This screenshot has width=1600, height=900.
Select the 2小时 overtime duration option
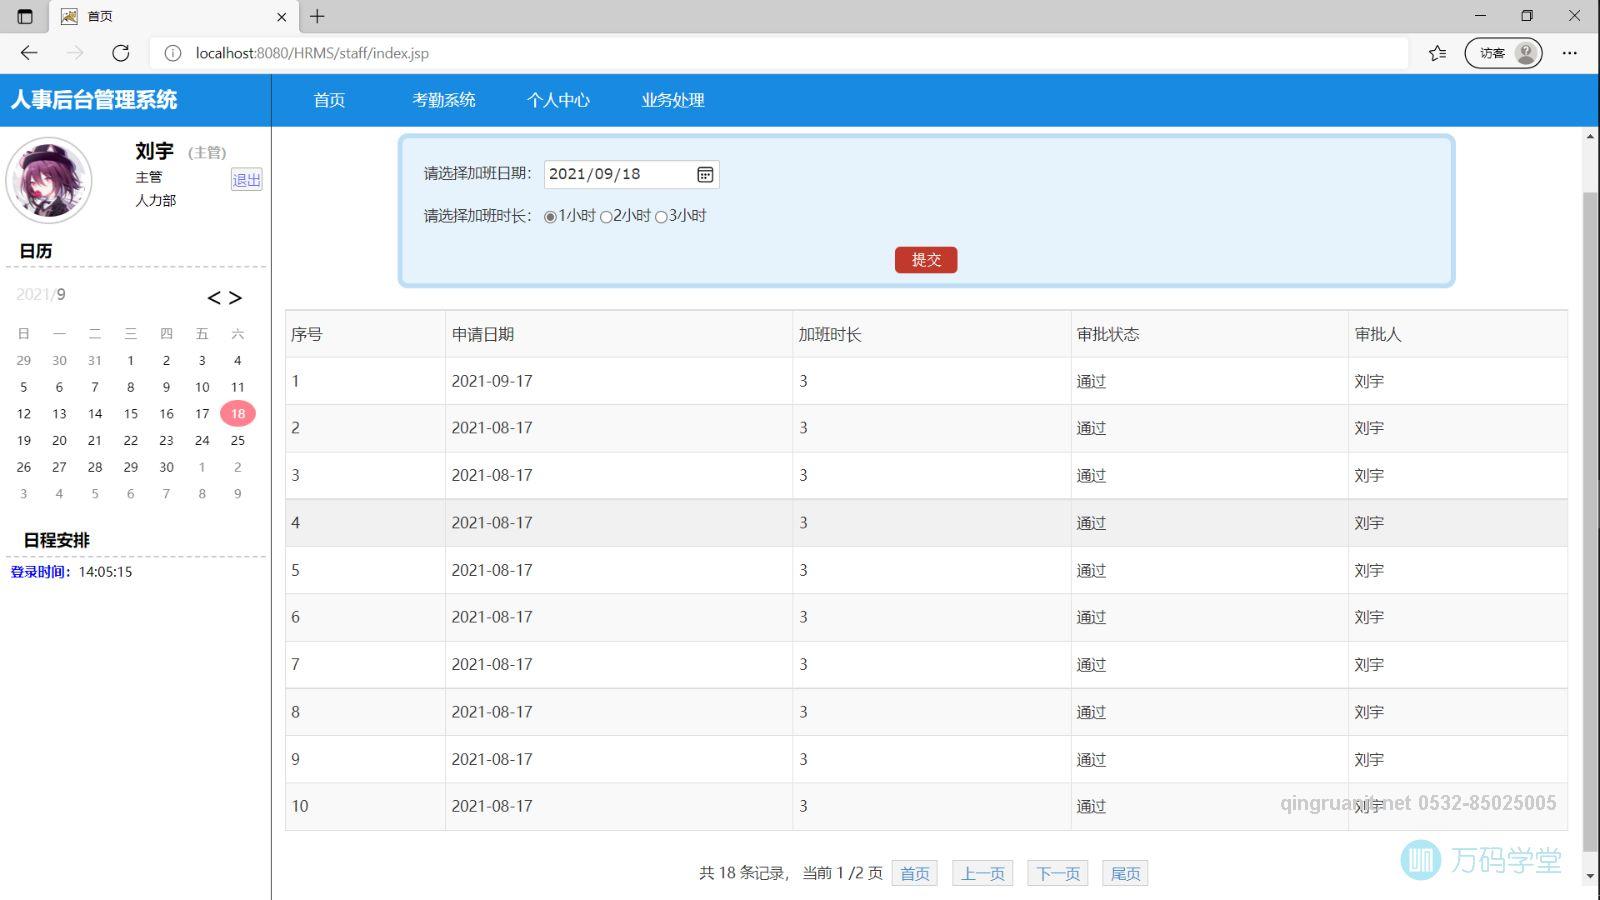coord(604,215)
